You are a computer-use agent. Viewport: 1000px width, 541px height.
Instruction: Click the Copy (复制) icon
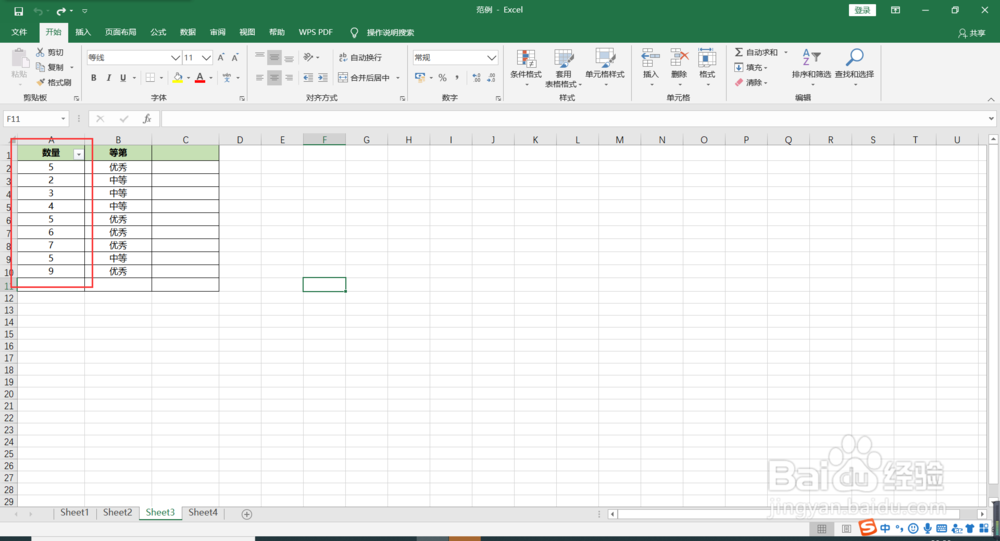click(40, 67)
